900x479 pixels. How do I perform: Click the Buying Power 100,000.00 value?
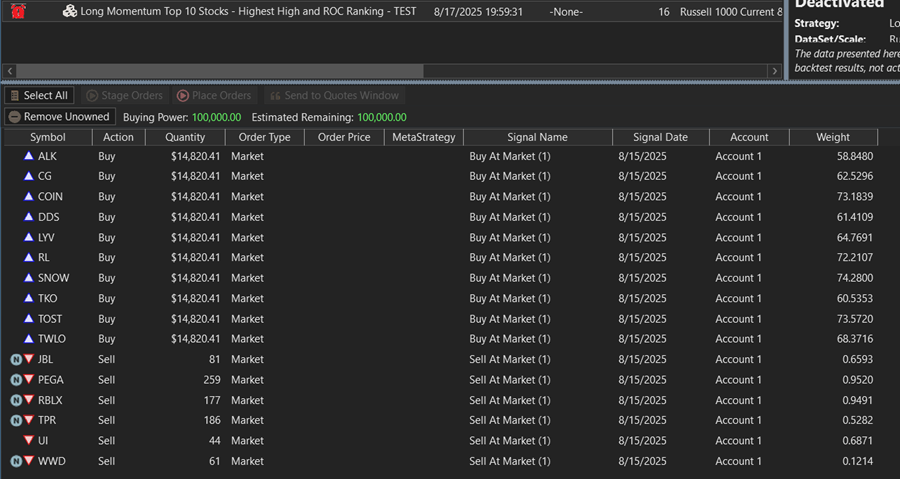coord(216,118)
